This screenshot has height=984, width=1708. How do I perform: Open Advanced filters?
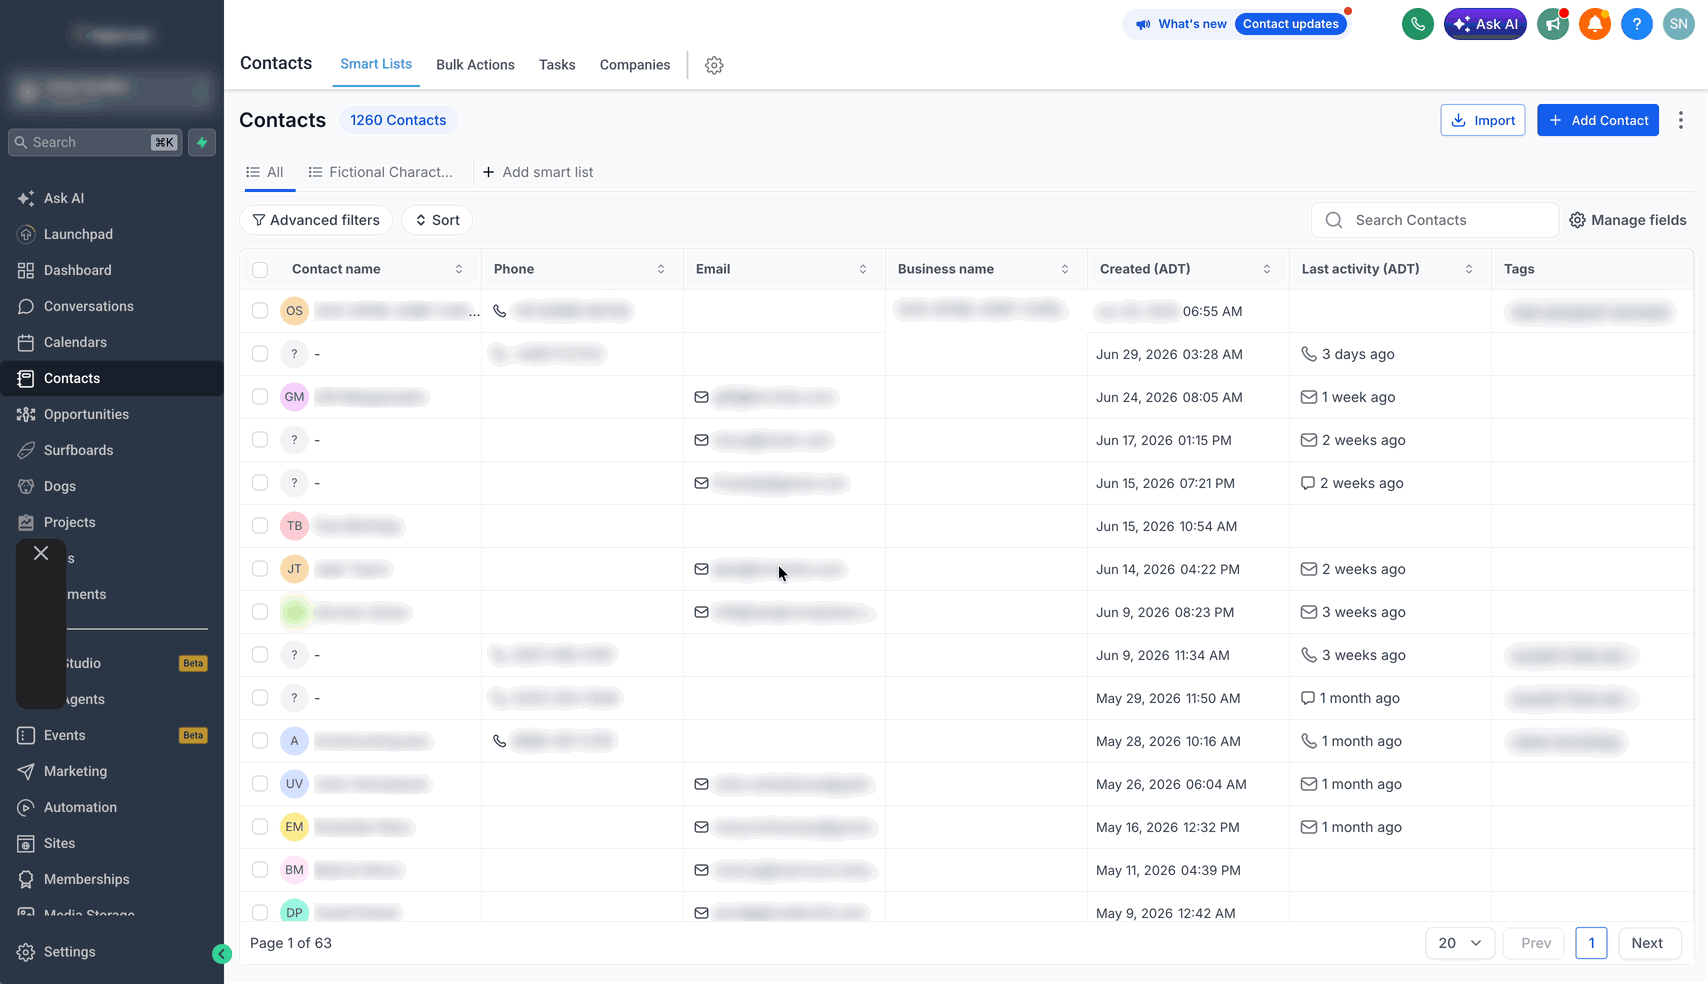coord(316,220)
